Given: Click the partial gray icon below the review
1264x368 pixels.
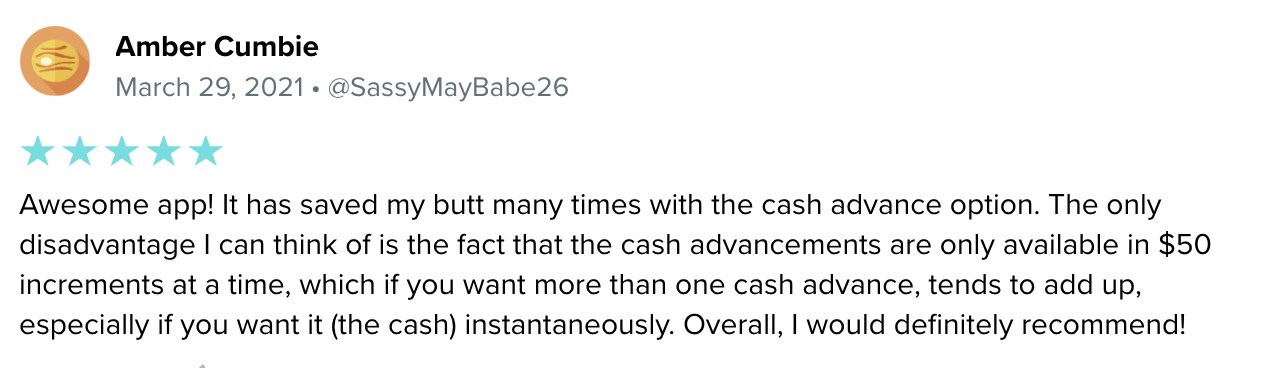Looking at the screenshot, I should click(x=203, y=365).
